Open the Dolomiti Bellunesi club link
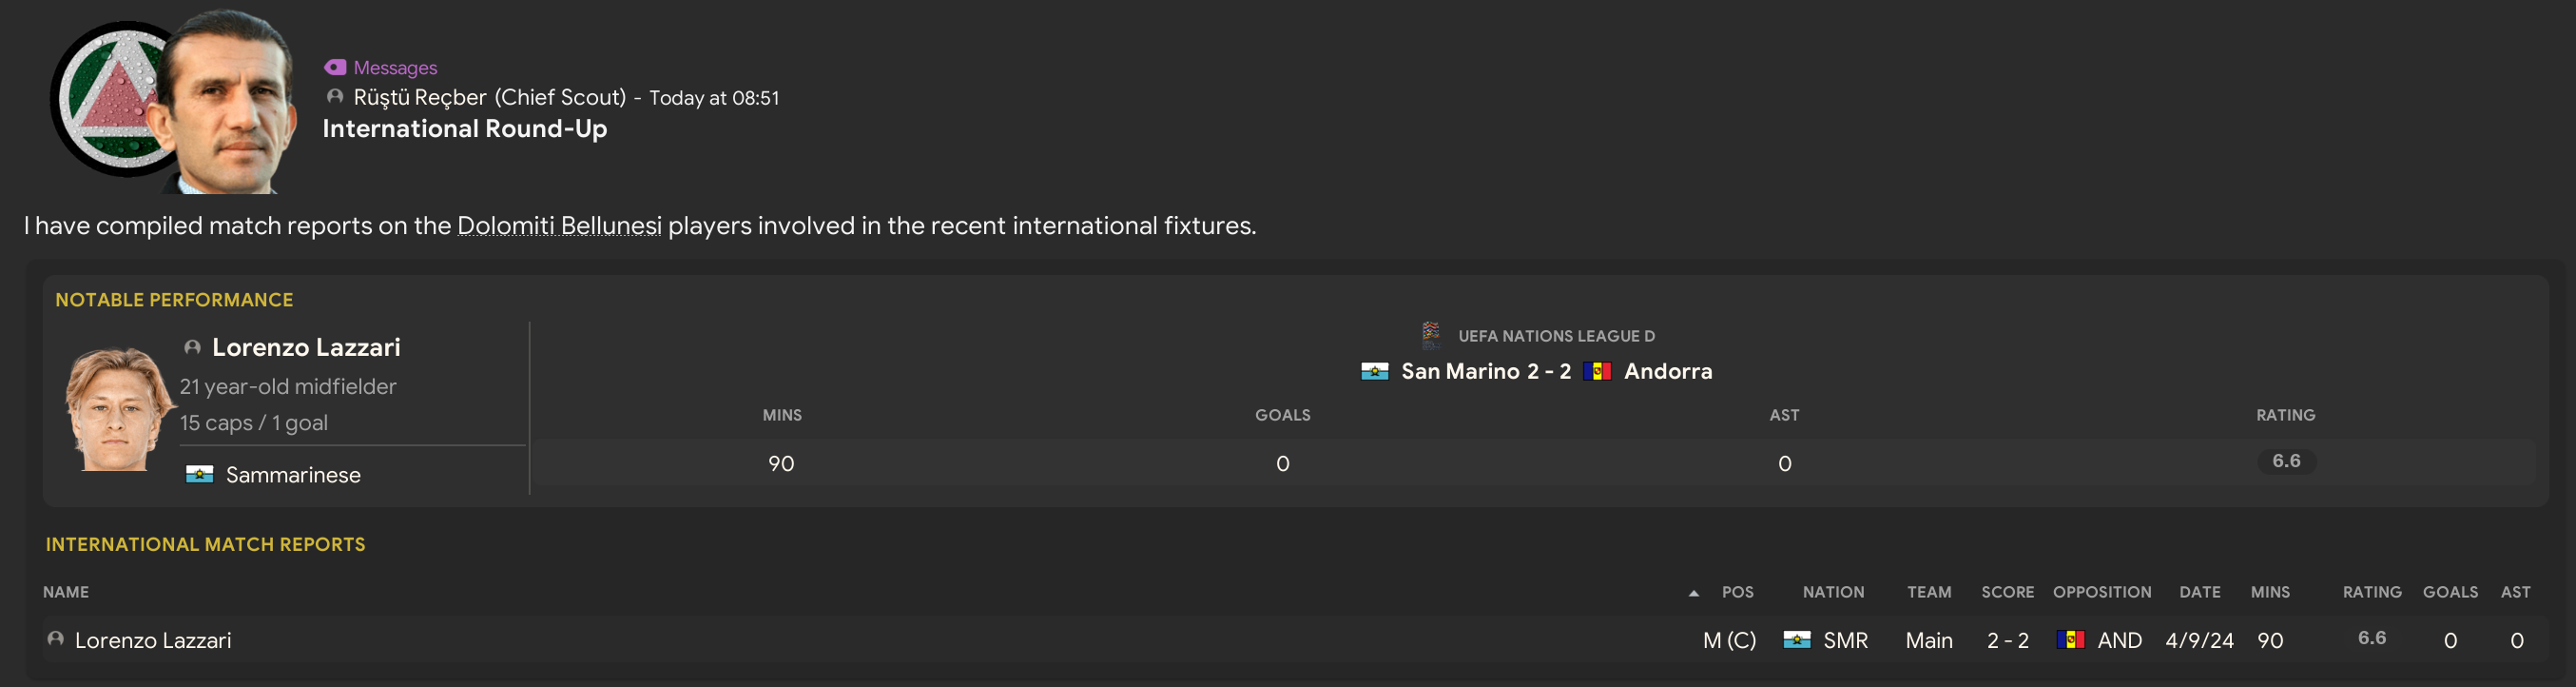This screenshot has width=2576, height=687. click(x=559, y=226)
